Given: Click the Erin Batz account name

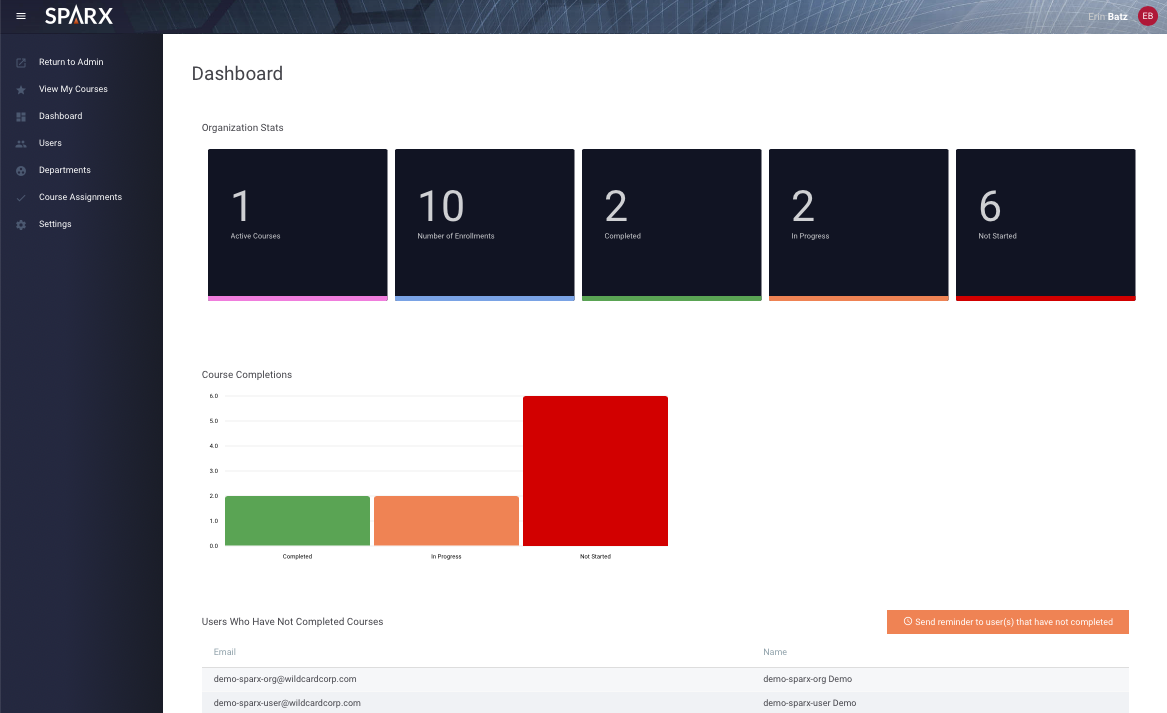Looking at the screenshot, I should coord(1106,16).
